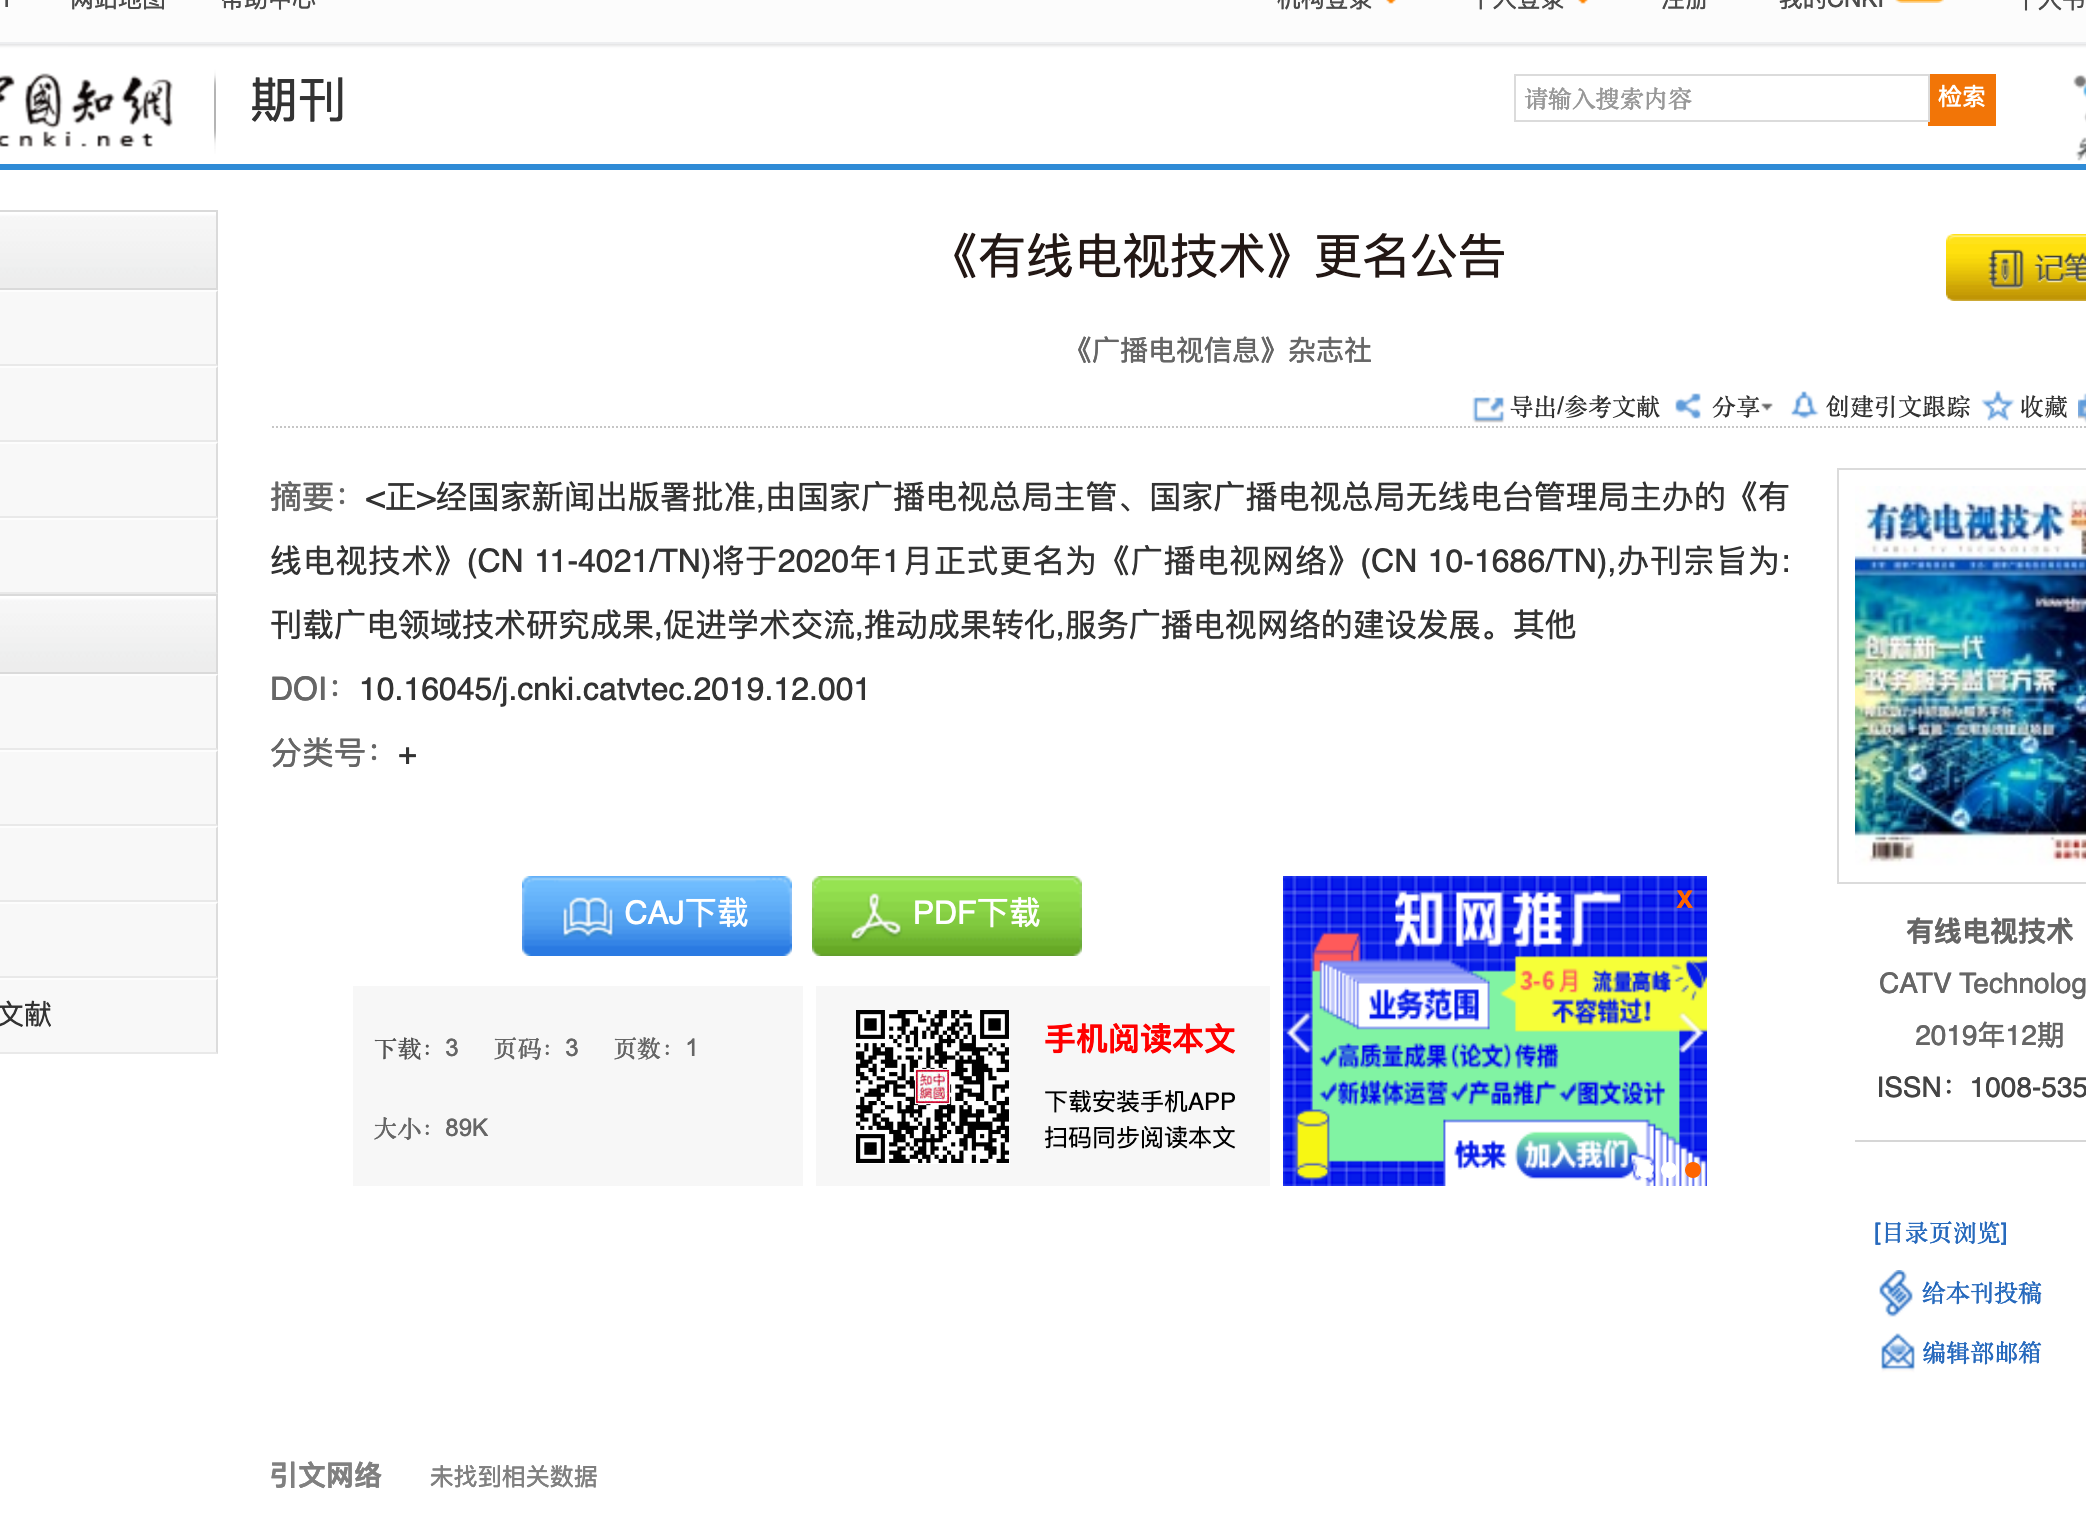This screenshot has width=2086, height=1534.
Task: Click the mobile reading QR code
Action: [x=931, y=1086]
